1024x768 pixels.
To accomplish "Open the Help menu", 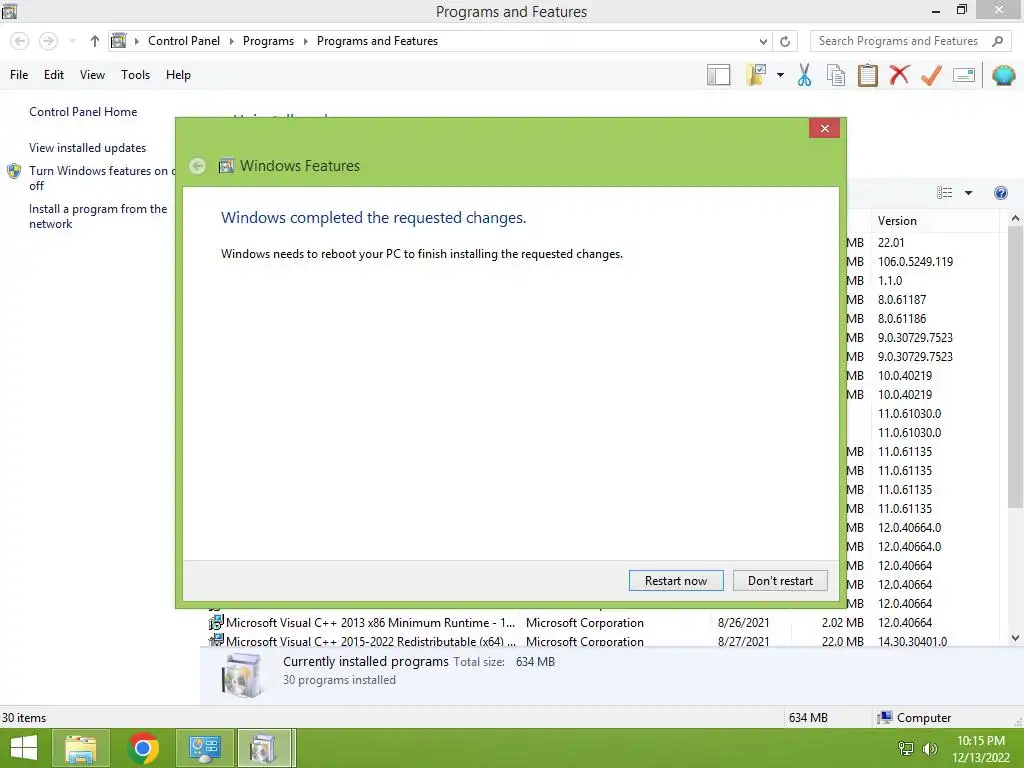I will (178, 75).
